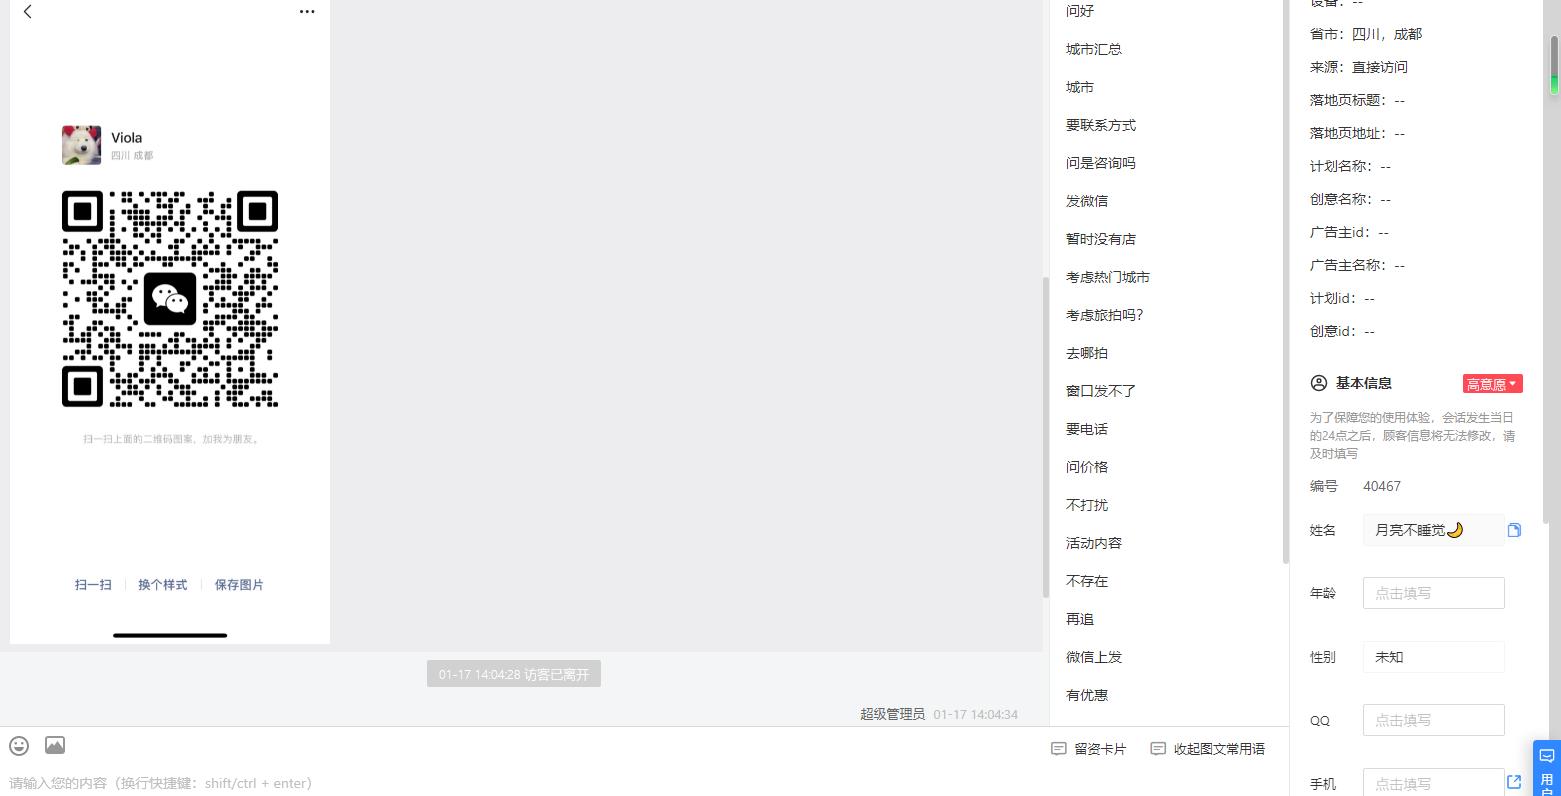This screenshot has width=1561, height=796.
Task: Click the message input box
Action: [520, 783]
